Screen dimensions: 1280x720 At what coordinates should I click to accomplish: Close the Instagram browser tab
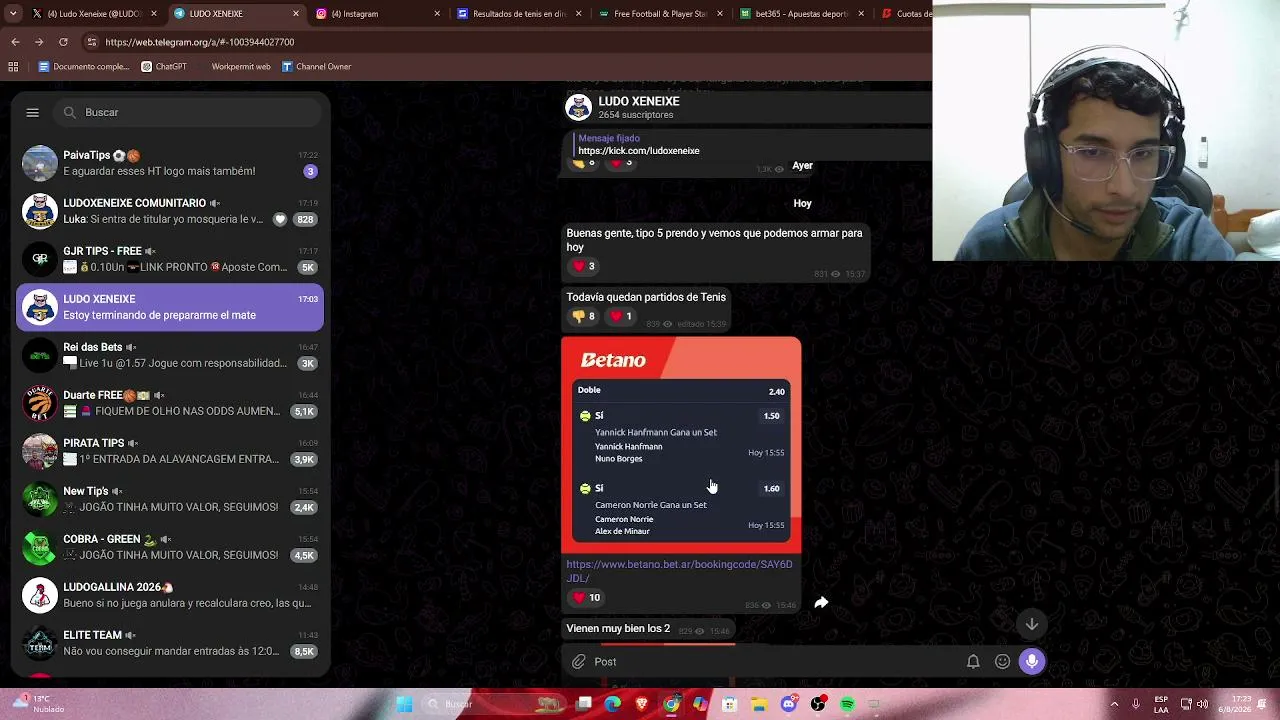point(437,14)
